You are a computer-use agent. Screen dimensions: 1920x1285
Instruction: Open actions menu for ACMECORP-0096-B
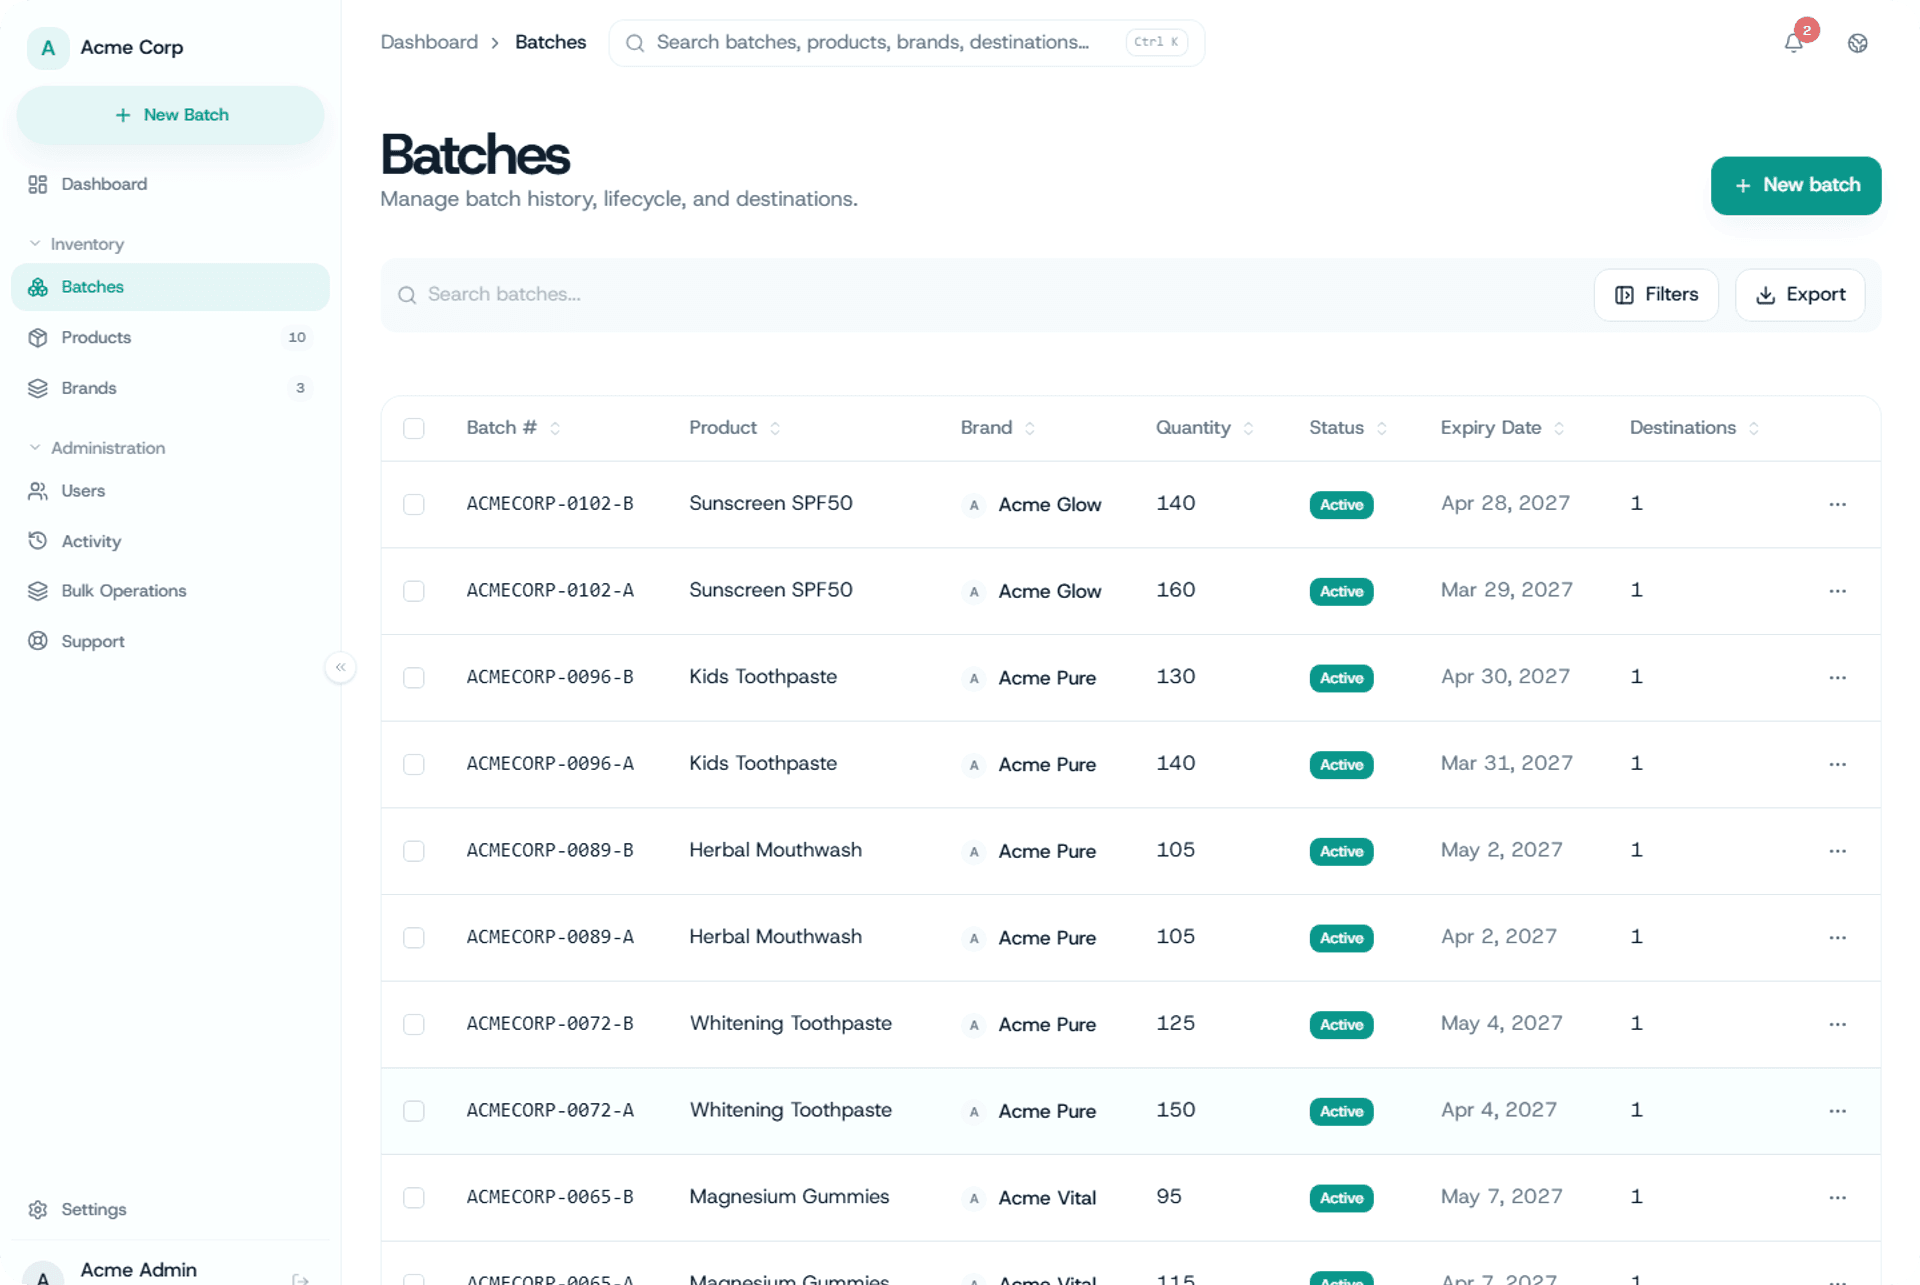tap(1837, 678)
